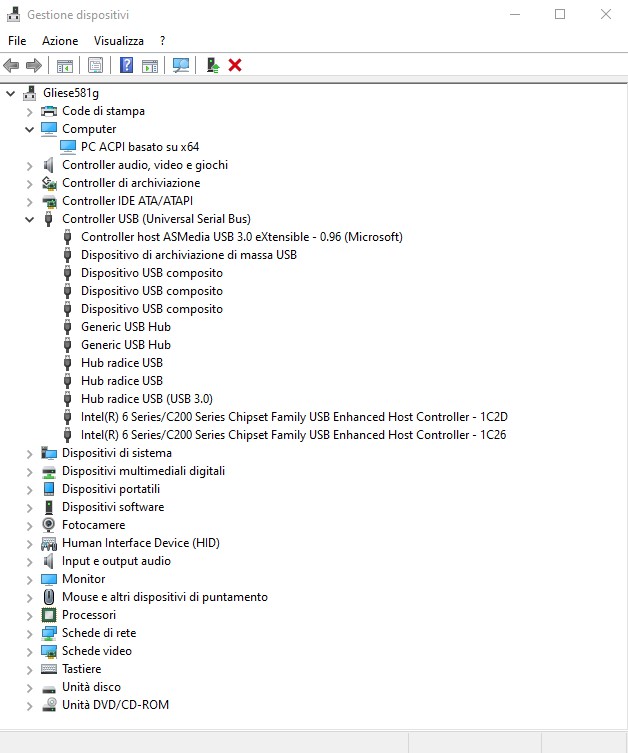Select the Intel USB Enhanced Host Controller 1C26

[x=293, y=435]
